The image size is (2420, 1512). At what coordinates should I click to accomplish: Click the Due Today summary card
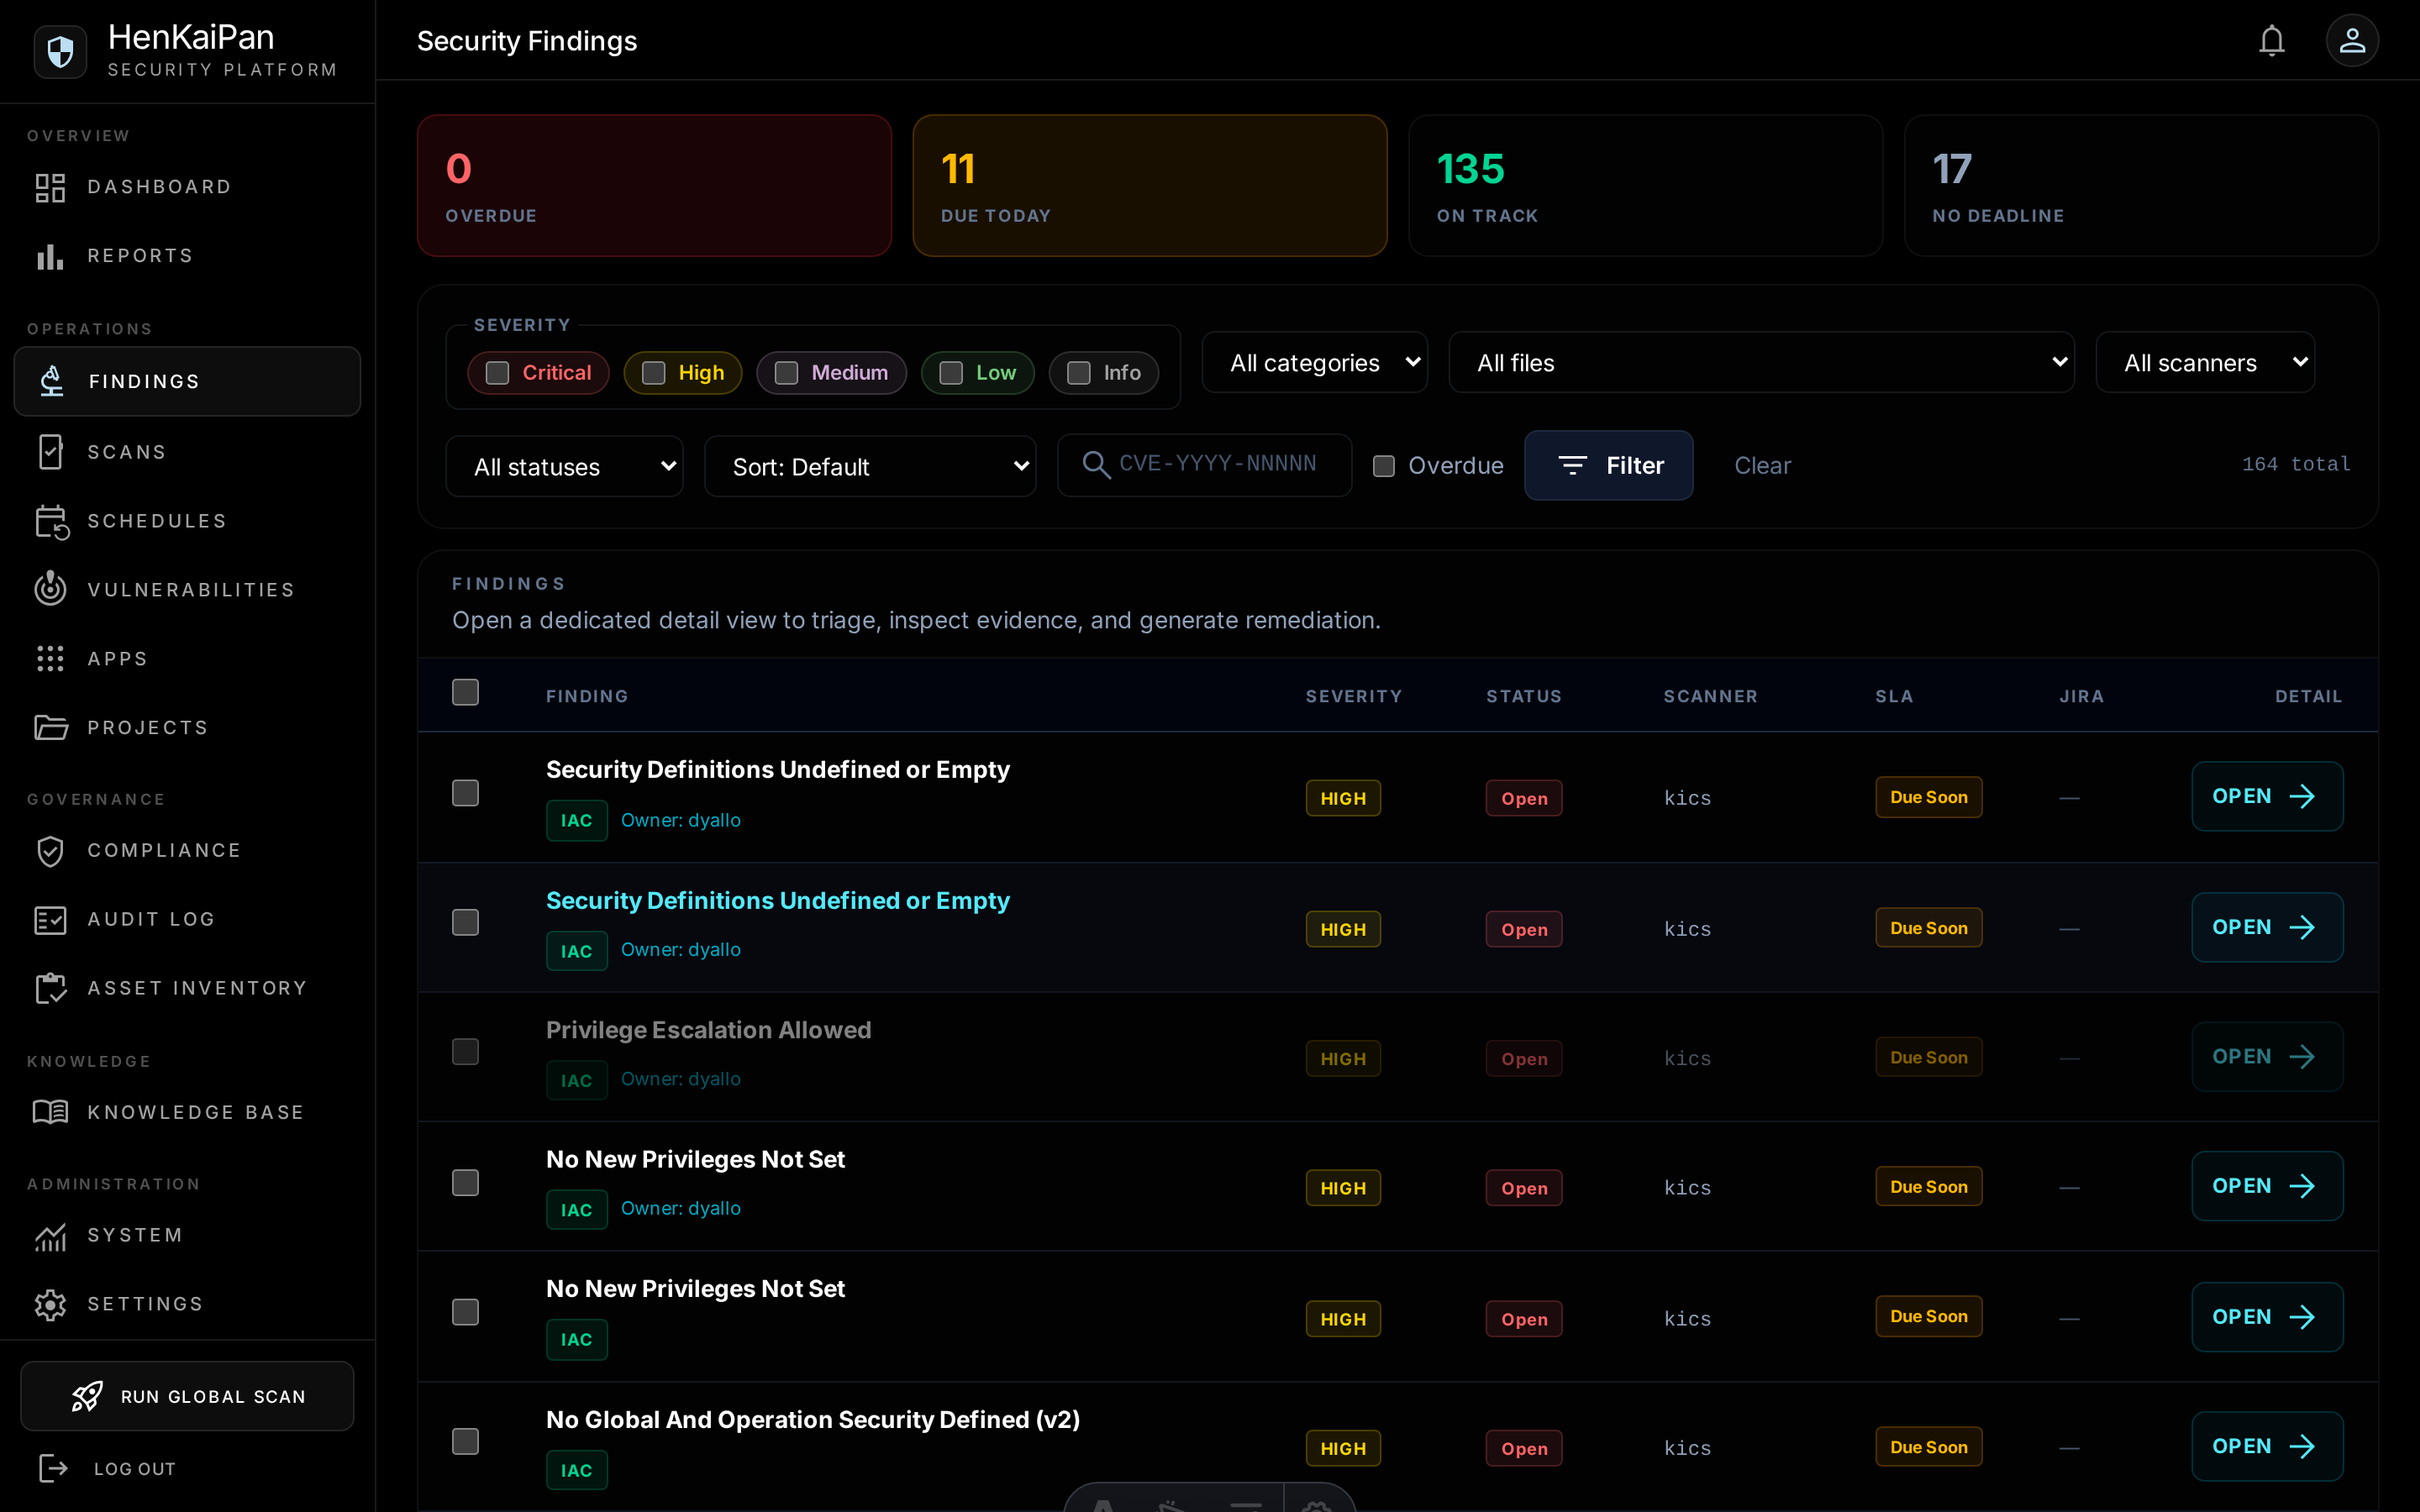tap(1150, 186)
